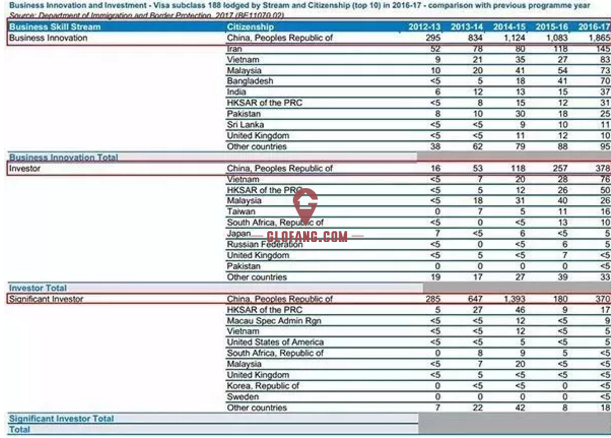The width and height of the screenshot is (611, 438).
Task: Click the 'Macau Spec Admin Rgn' cell
Action: coord(274,321)
